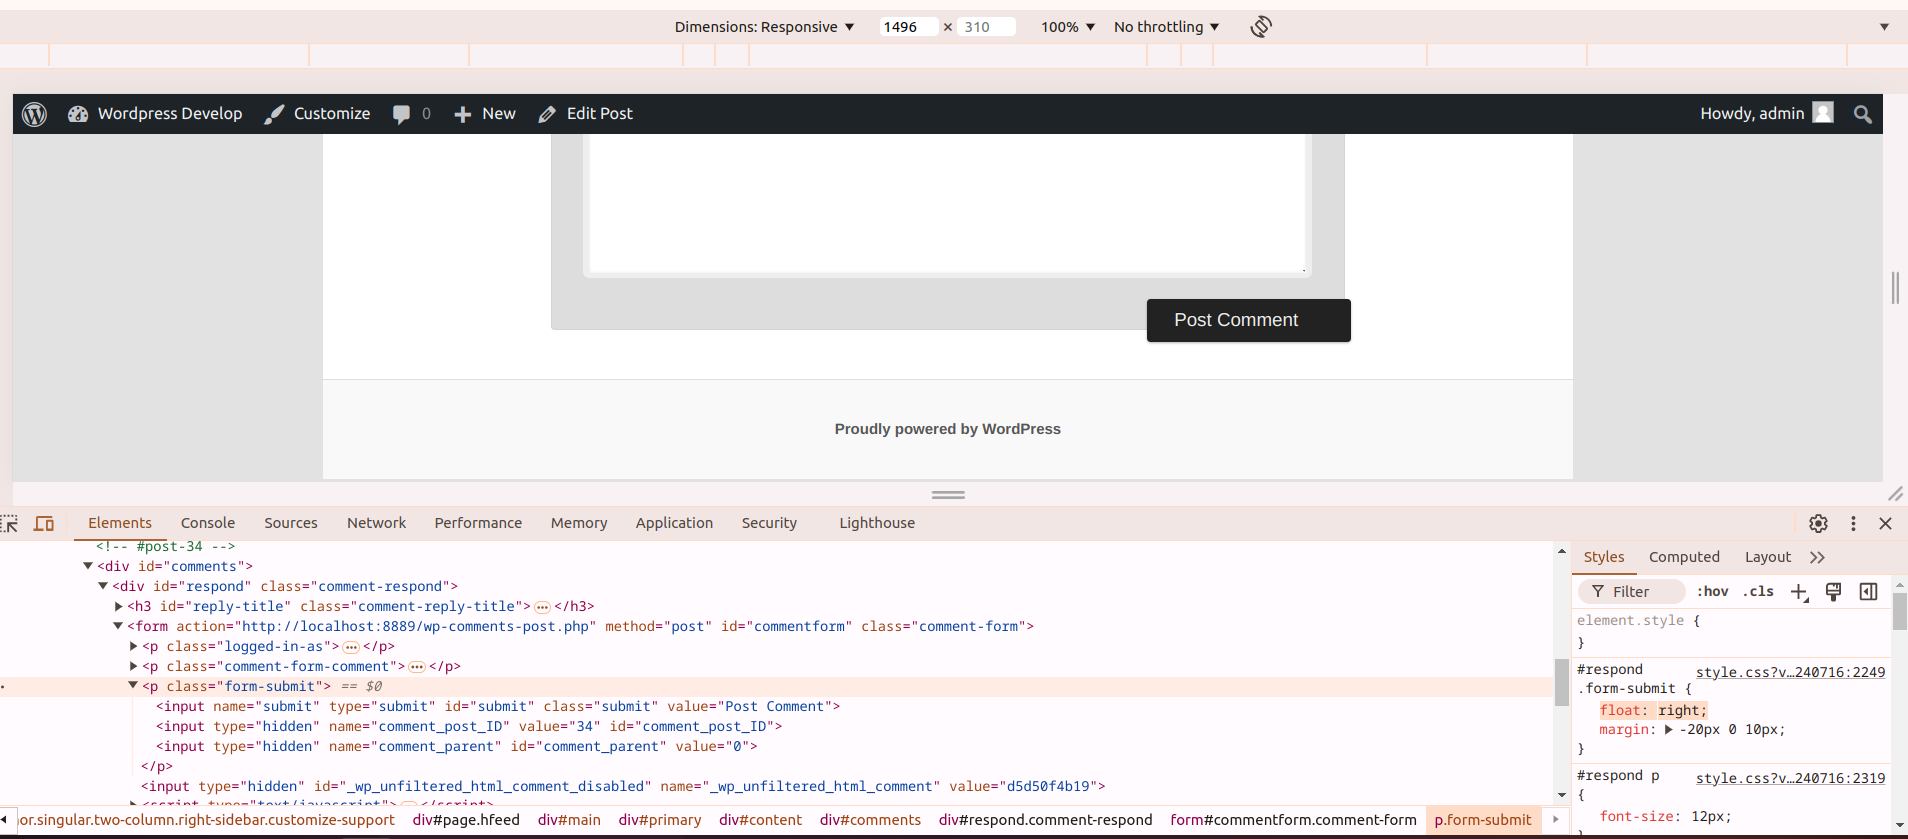Select the Layout pane tab
This screenshot has width=1908, height=839.
pyautogui.click(x=1768, y=557)
